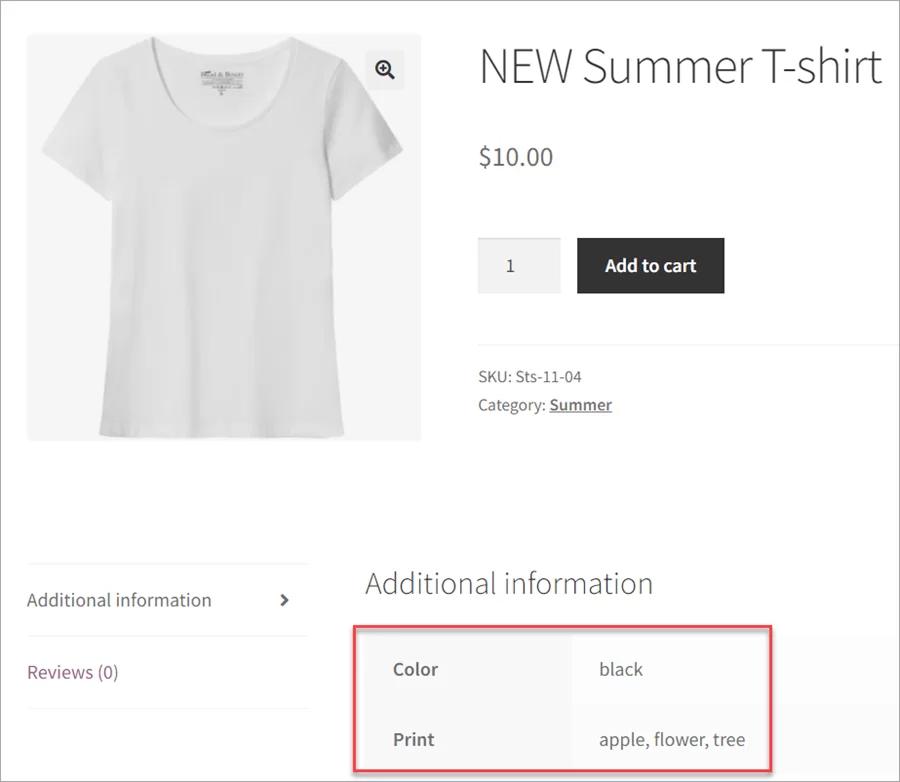Click the Print attribute label
The width and height of the screenshot is (900, 782).
[413, 739]
